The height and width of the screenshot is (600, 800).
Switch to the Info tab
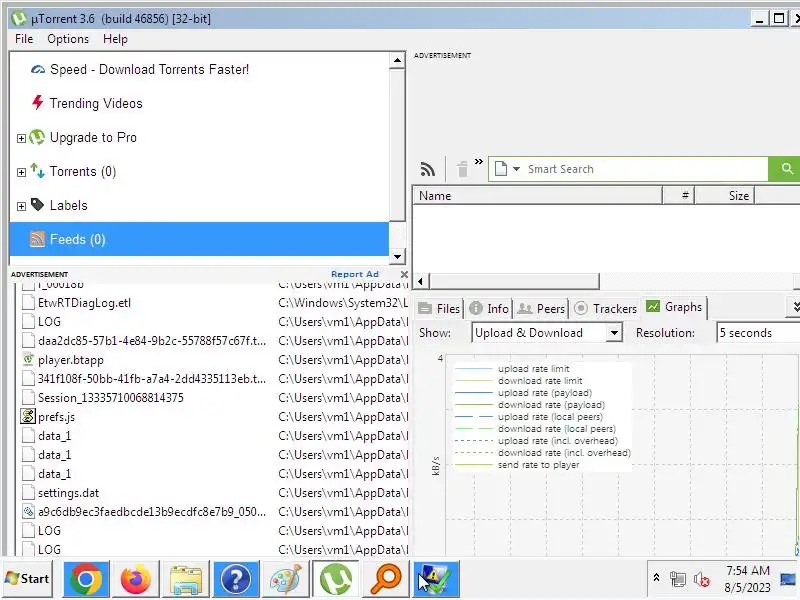pyautogui.click(x=489, y=309)
